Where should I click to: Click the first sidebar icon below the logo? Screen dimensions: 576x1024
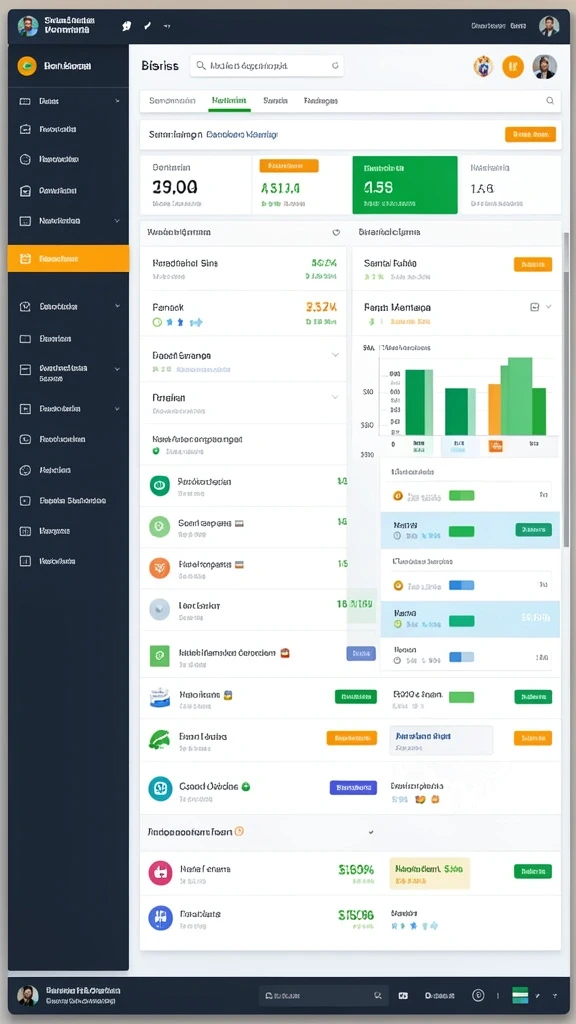click(25, 101)
